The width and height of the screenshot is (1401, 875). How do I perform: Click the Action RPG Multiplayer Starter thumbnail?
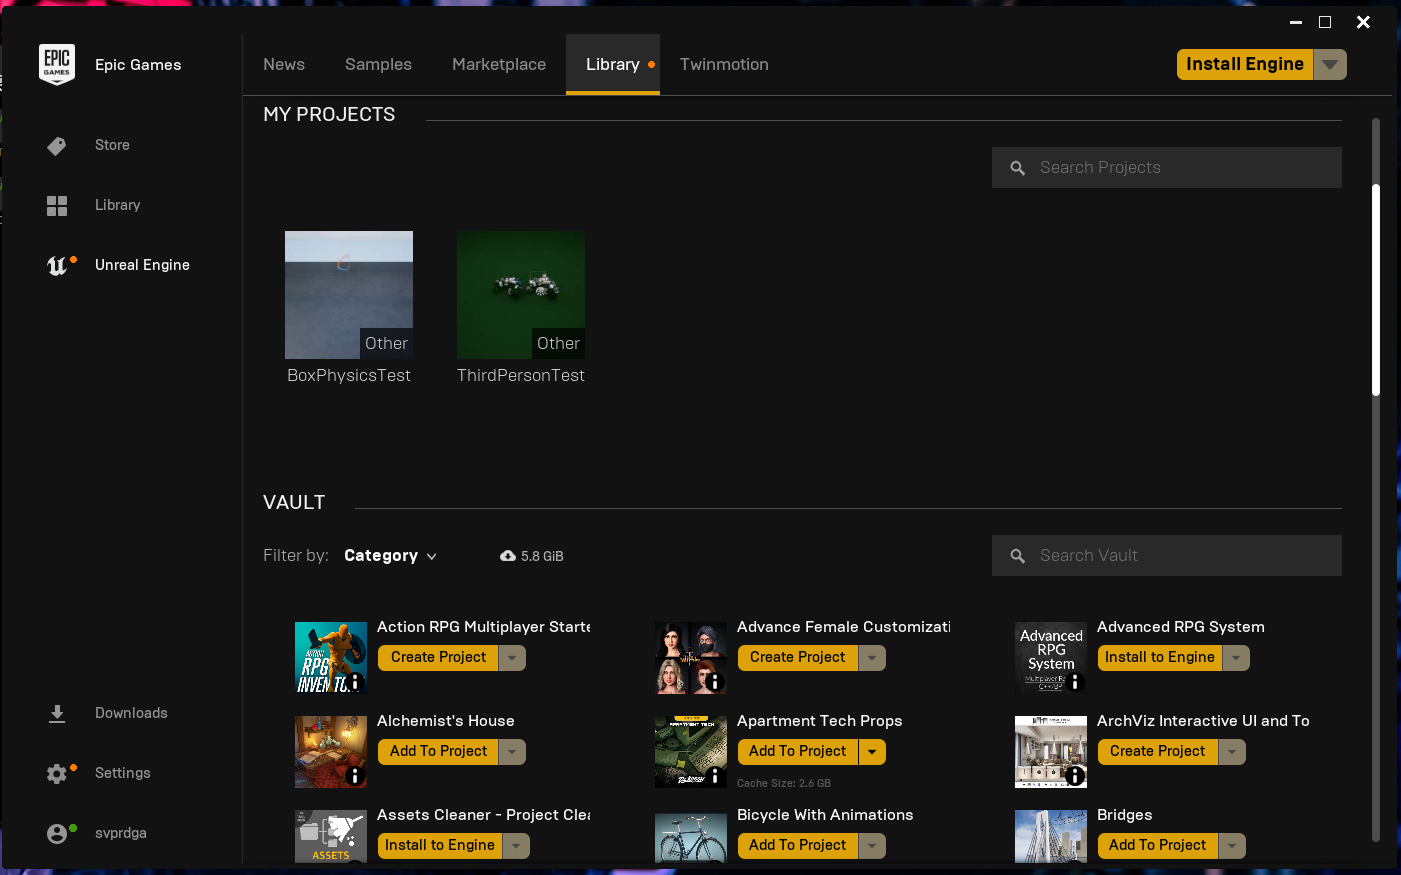[x=331, y=658]
